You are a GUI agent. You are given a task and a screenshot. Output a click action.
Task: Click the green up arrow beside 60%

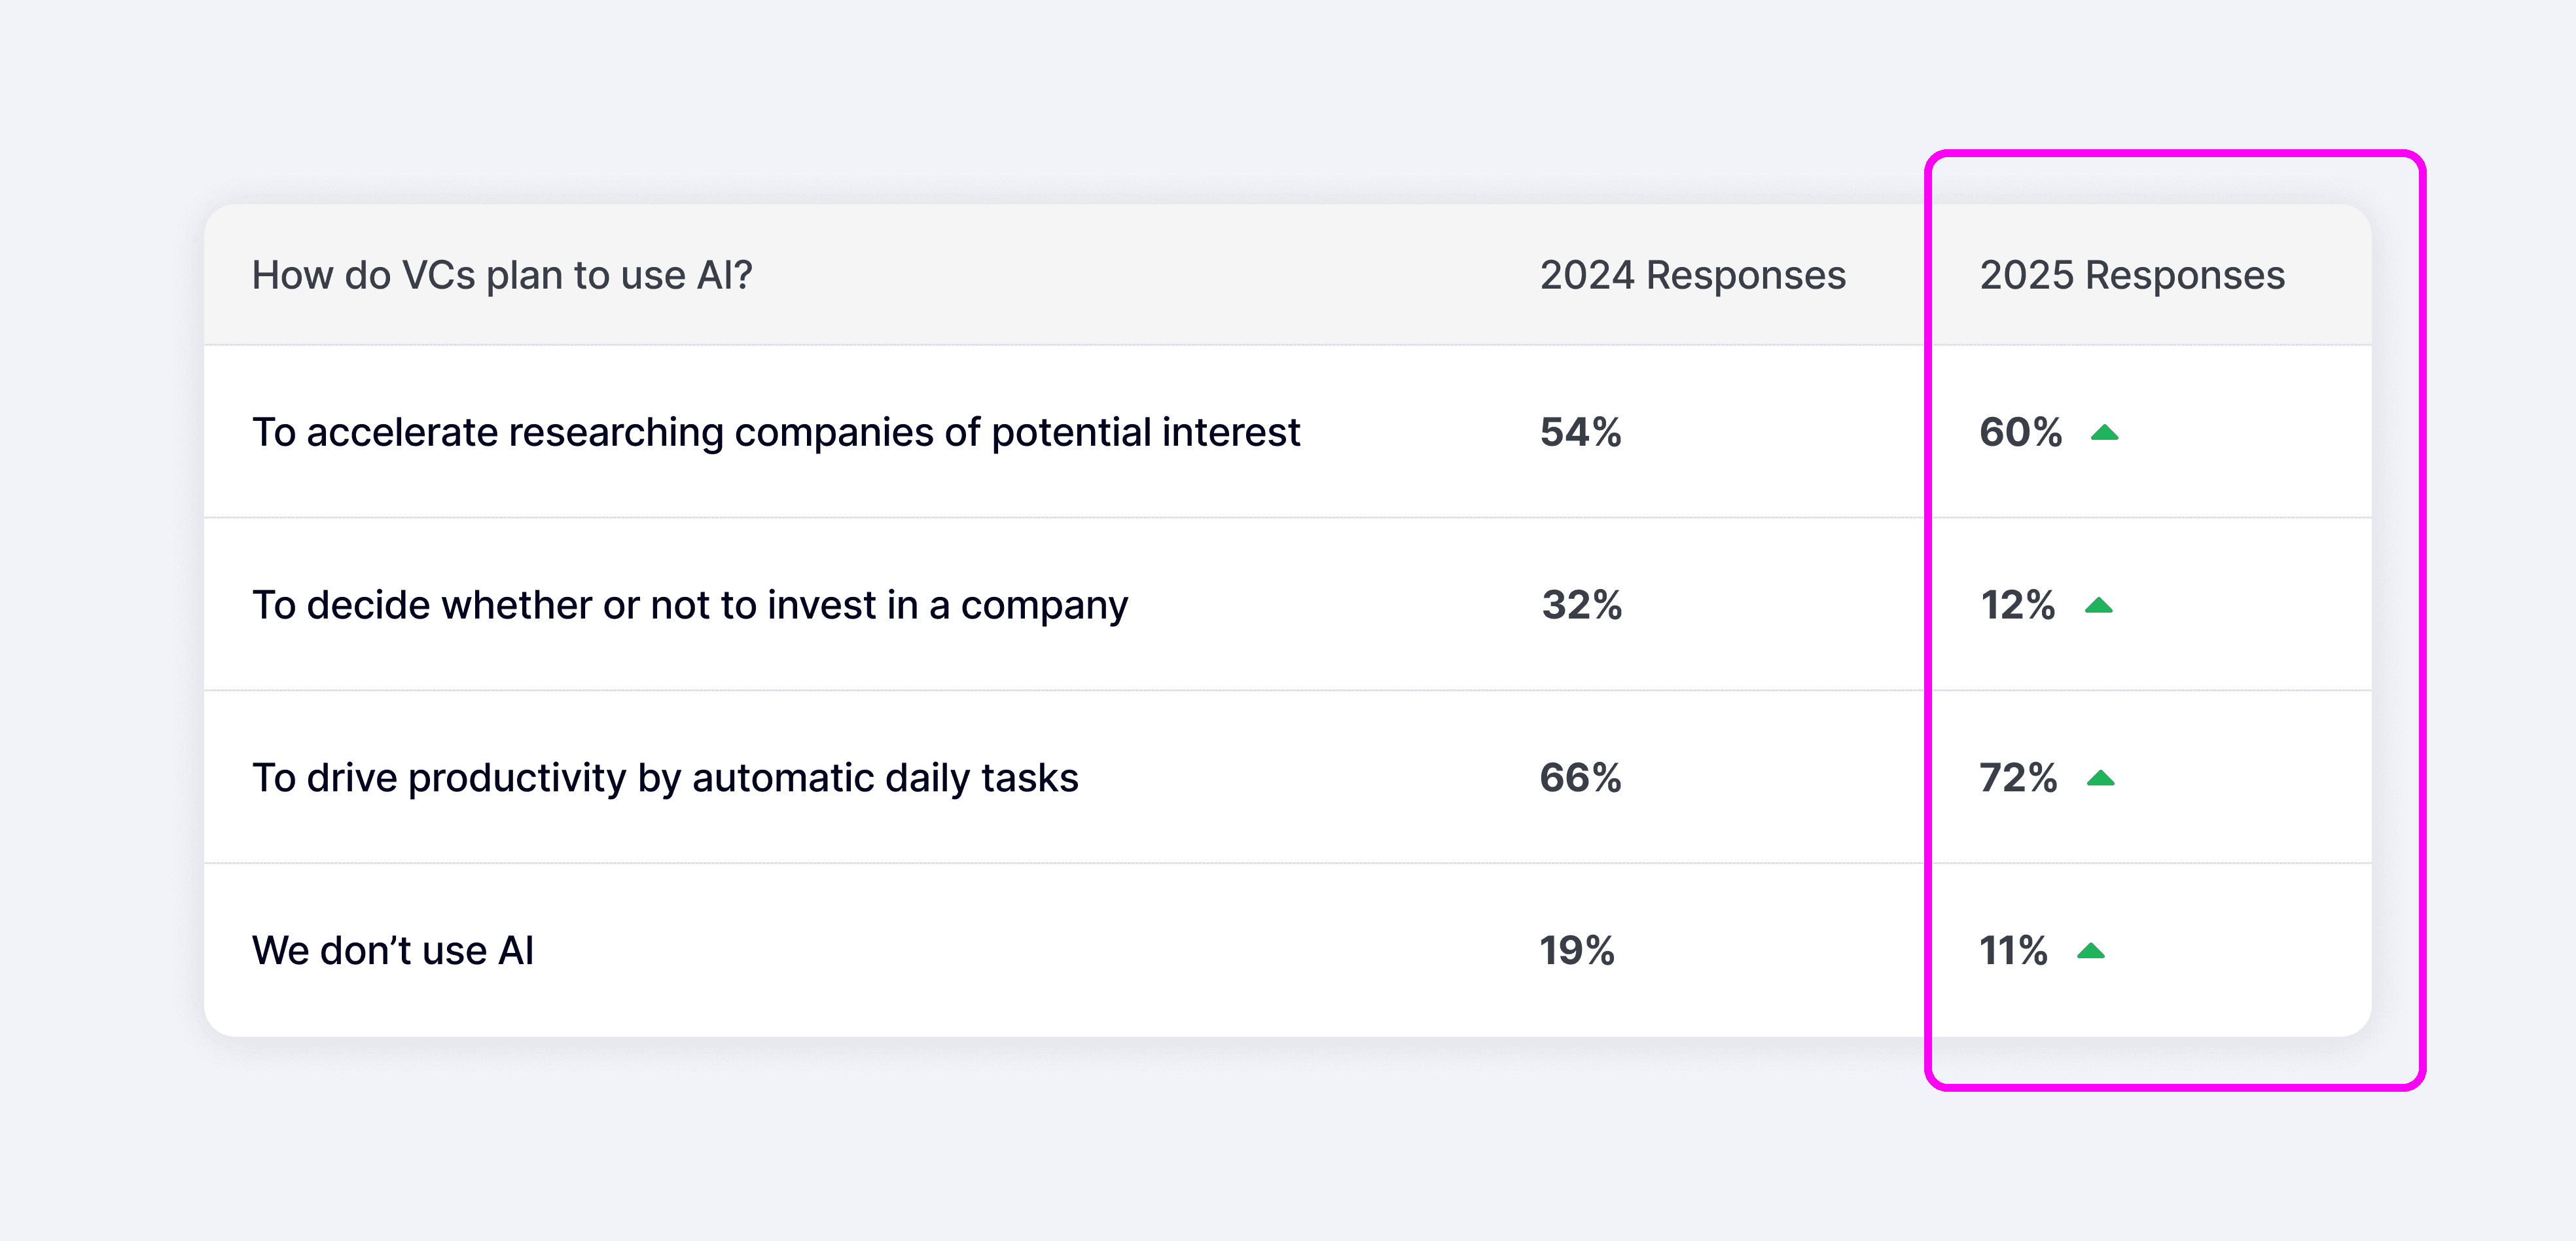pos(2104,433)
